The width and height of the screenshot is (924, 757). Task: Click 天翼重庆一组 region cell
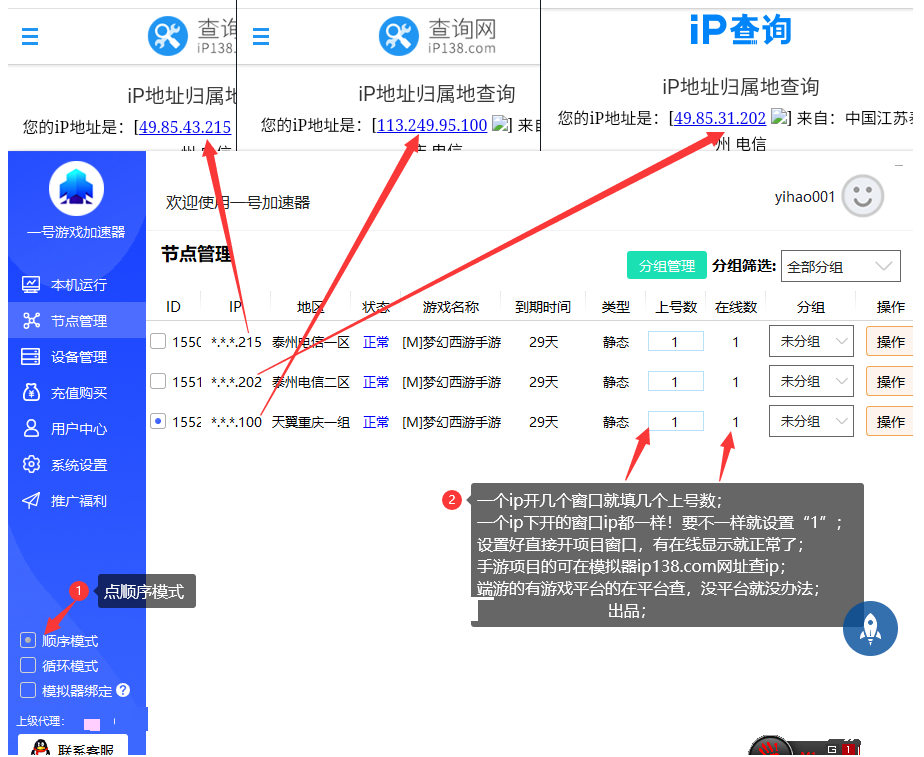click(311, 422)
